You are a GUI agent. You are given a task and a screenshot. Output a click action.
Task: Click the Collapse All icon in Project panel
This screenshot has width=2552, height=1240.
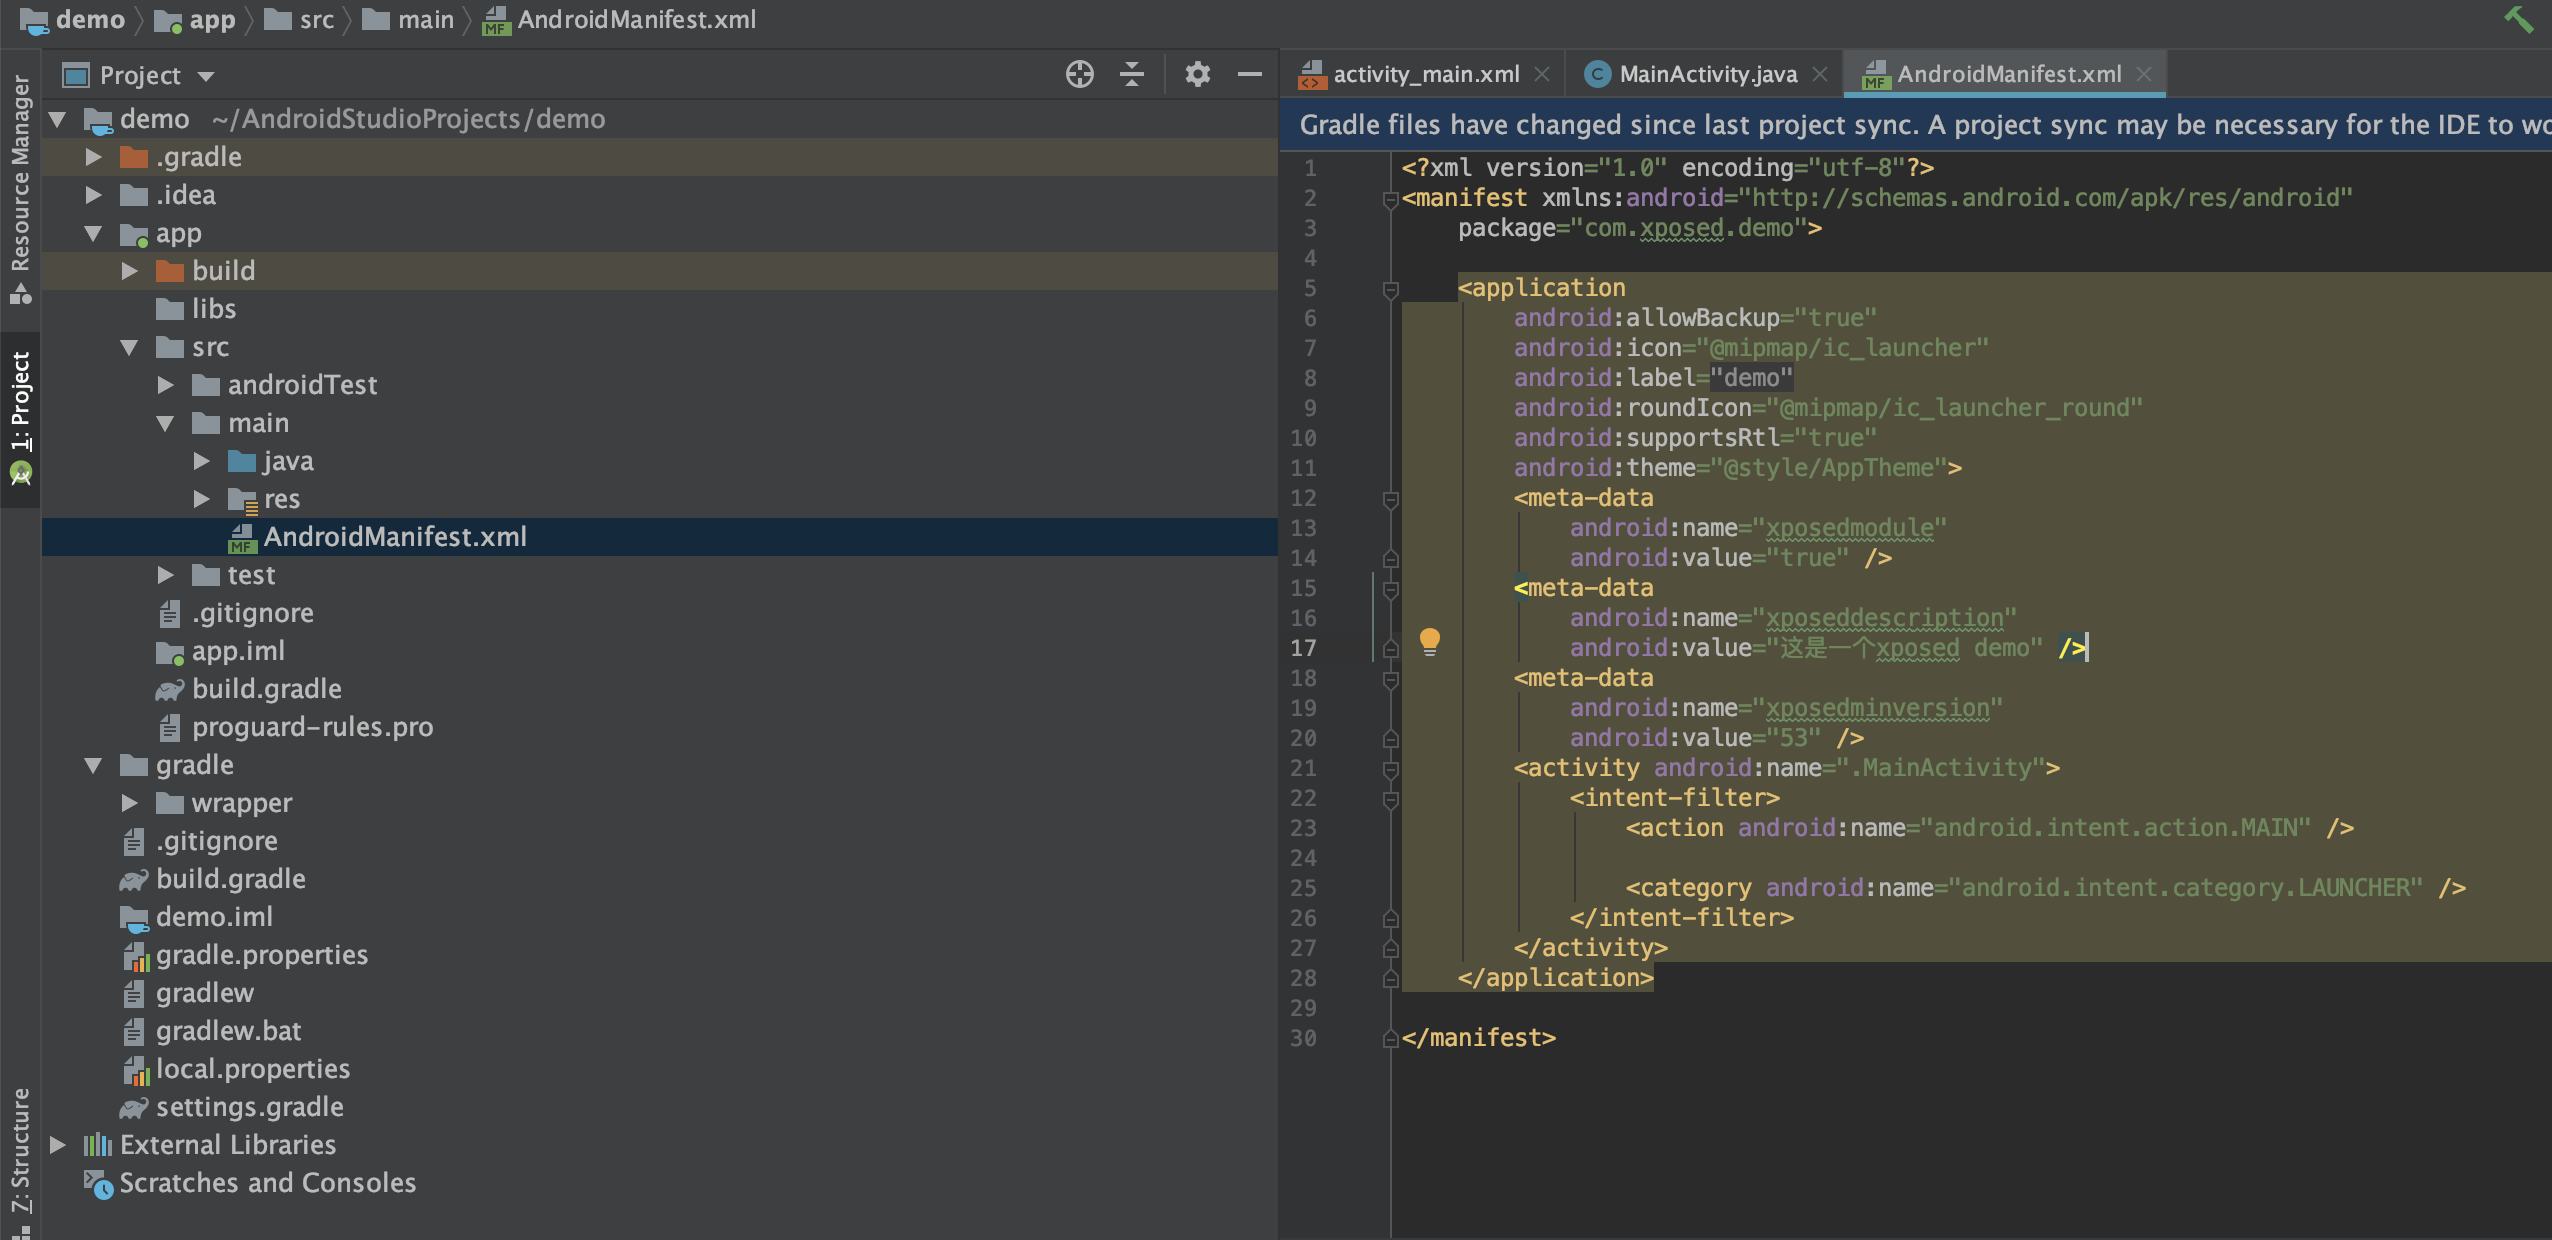coord(1132,74)
